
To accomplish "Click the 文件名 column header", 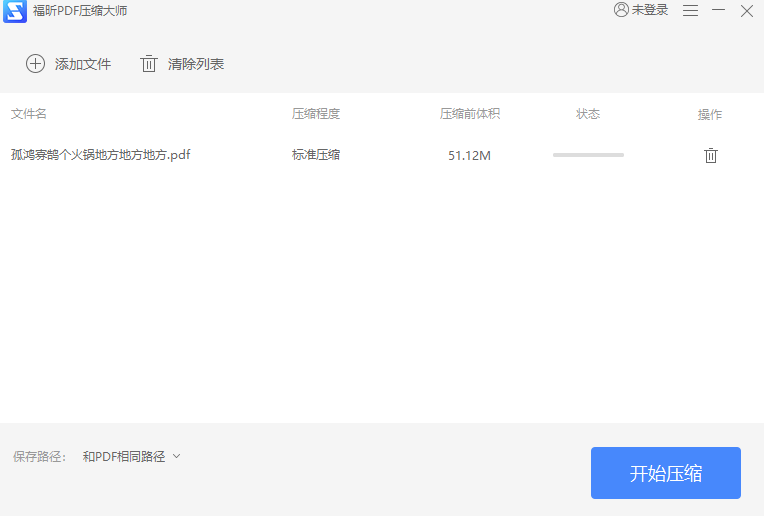I will (x=29, y=114).
